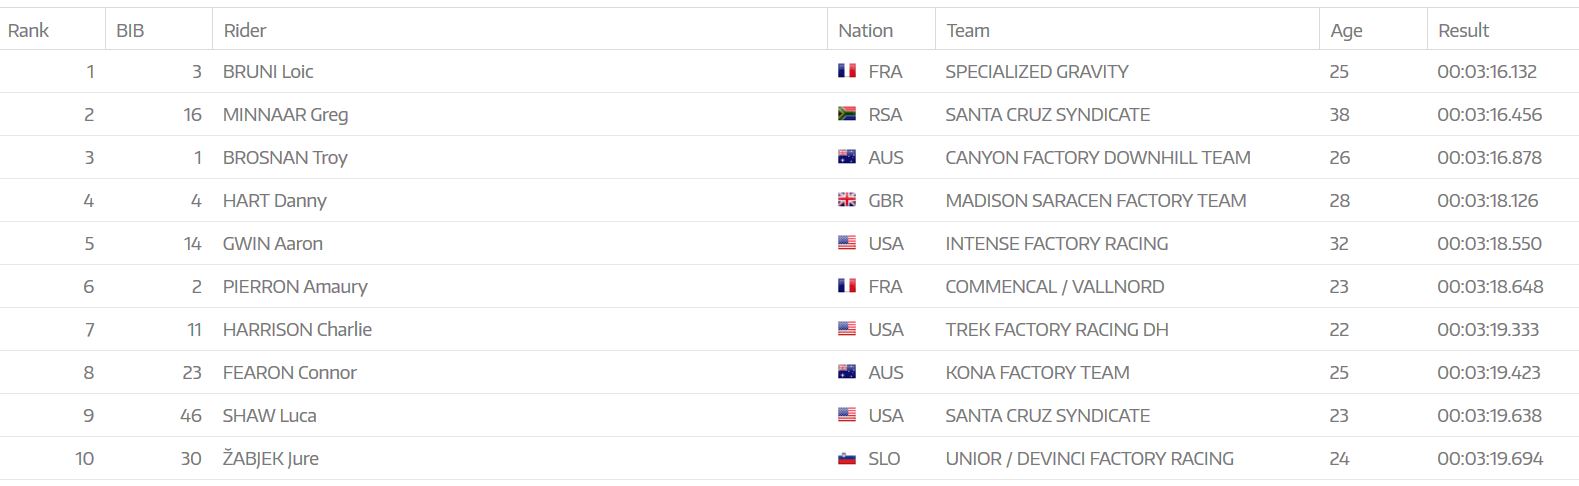The image size is (1579, 486).
Task: Select the HARRISON Charlie rider name
Action: [x=297, y=329]
